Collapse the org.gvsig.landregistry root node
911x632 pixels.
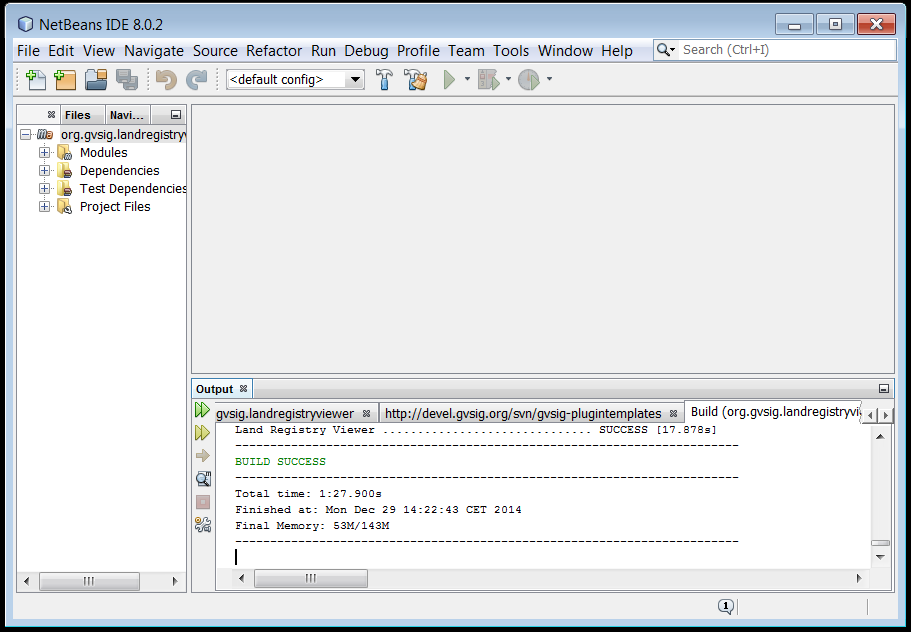26,135
